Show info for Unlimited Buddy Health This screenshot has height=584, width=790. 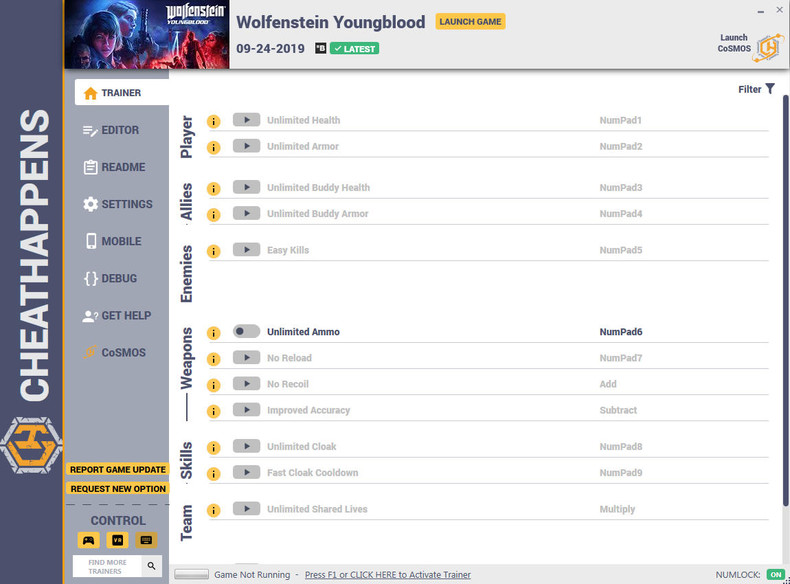click(x=214, y=189)
